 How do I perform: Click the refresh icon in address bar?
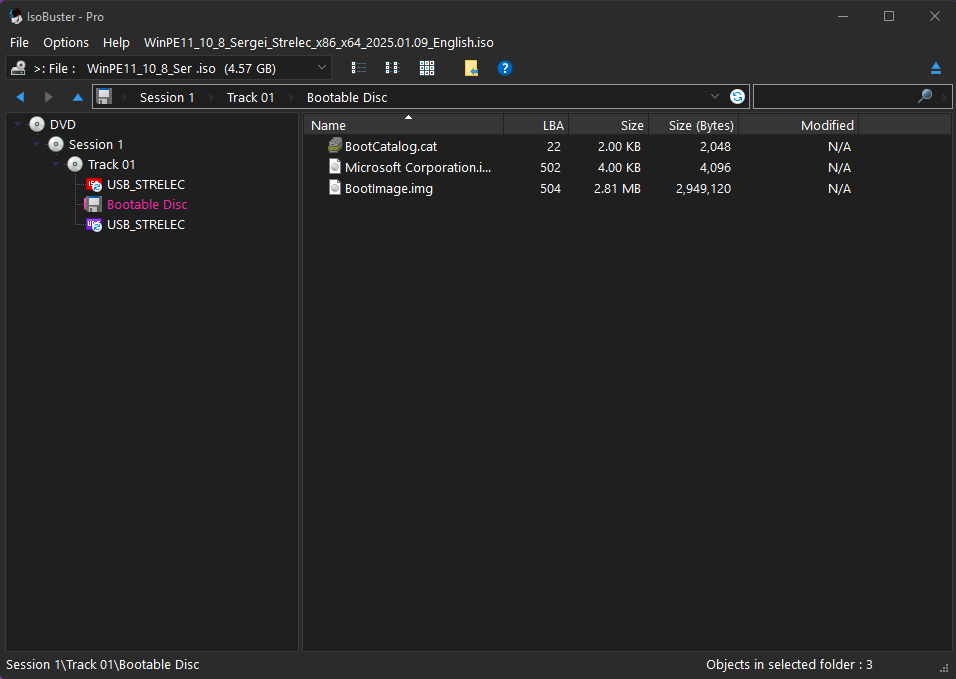[737, 97]
